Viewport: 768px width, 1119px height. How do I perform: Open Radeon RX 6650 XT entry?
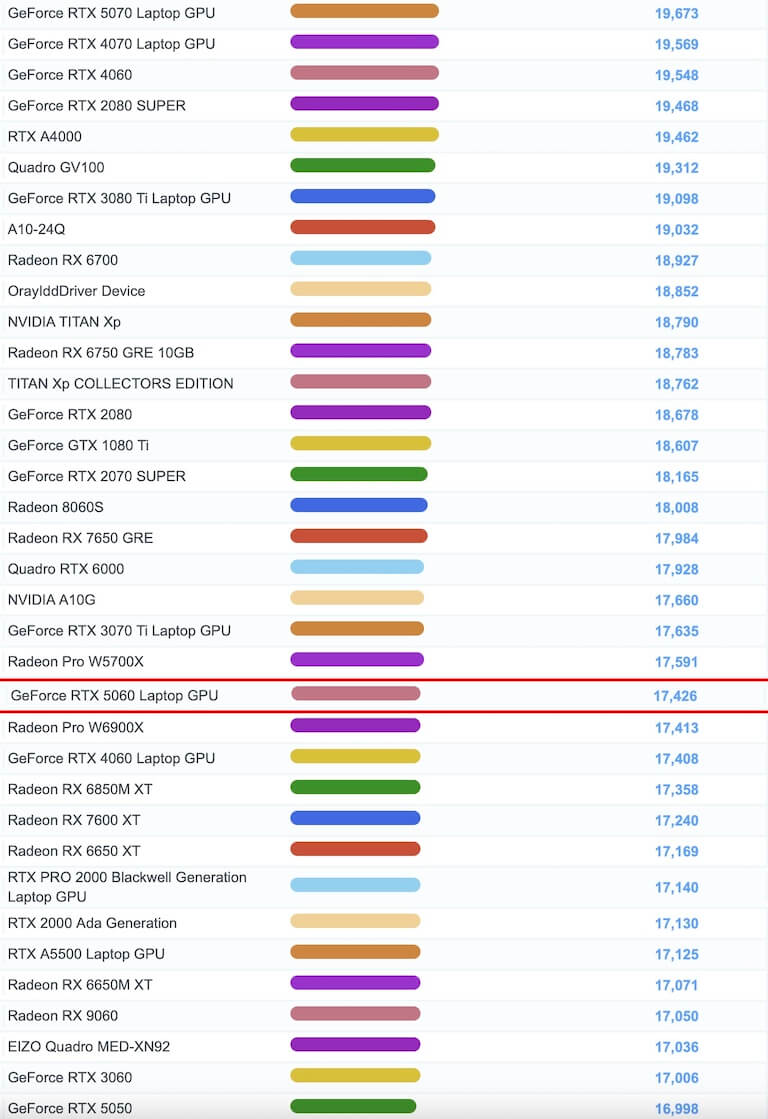(74, 851)
